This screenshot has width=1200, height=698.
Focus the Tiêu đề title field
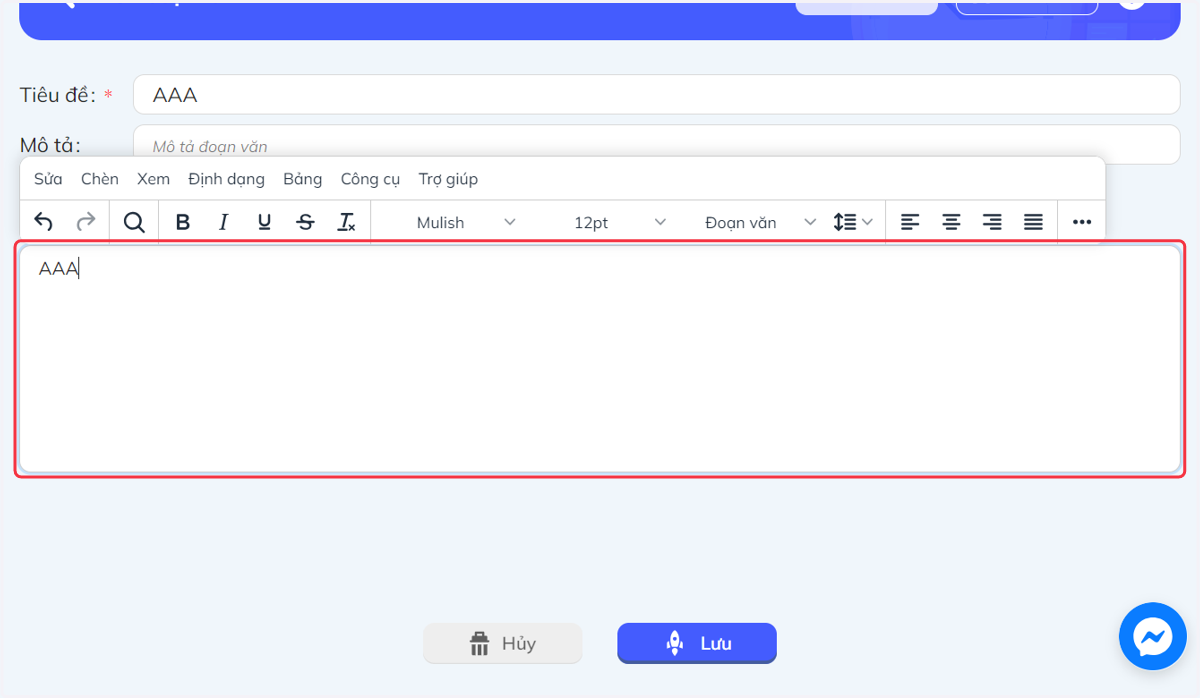[657, 95]
